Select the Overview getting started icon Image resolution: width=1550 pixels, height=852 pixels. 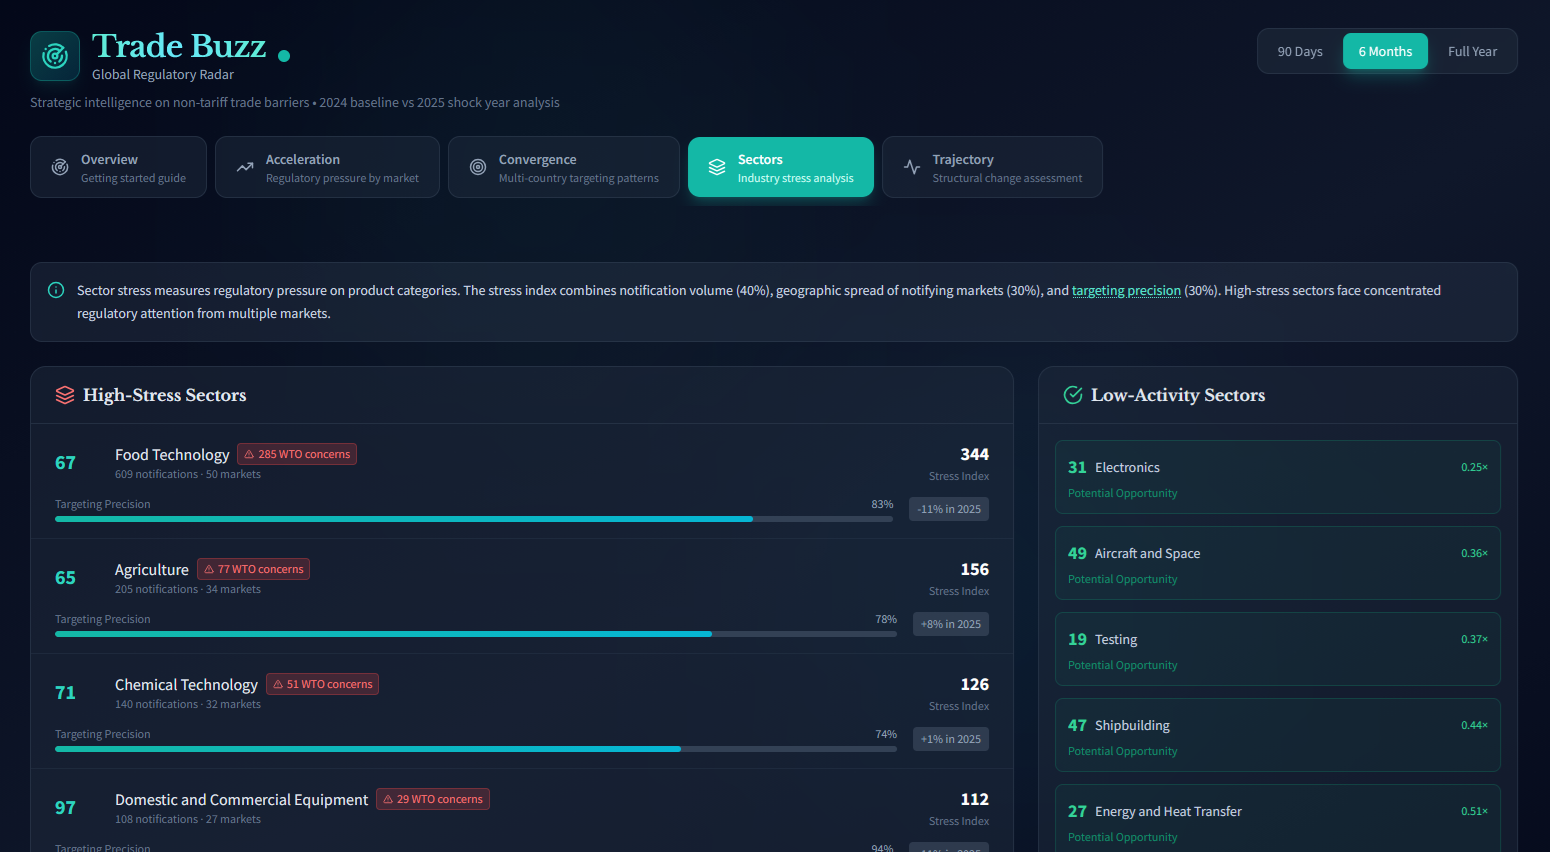pyautogui.click(x=62, y=167)
